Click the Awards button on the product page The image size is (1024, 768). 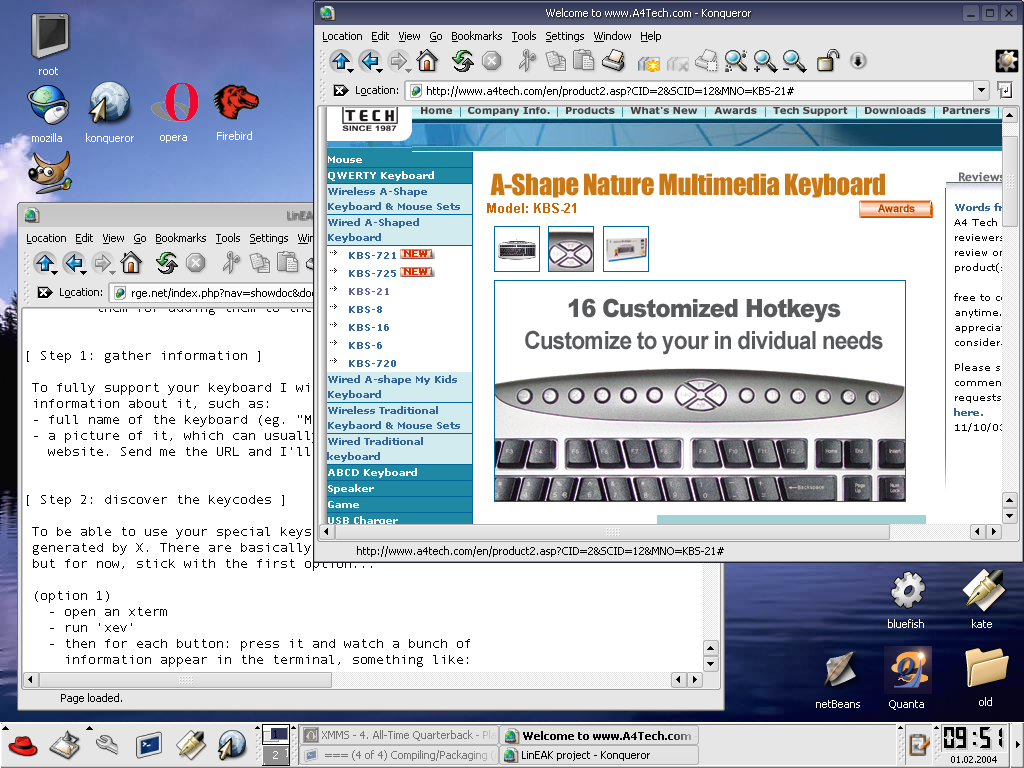[895, 209]
